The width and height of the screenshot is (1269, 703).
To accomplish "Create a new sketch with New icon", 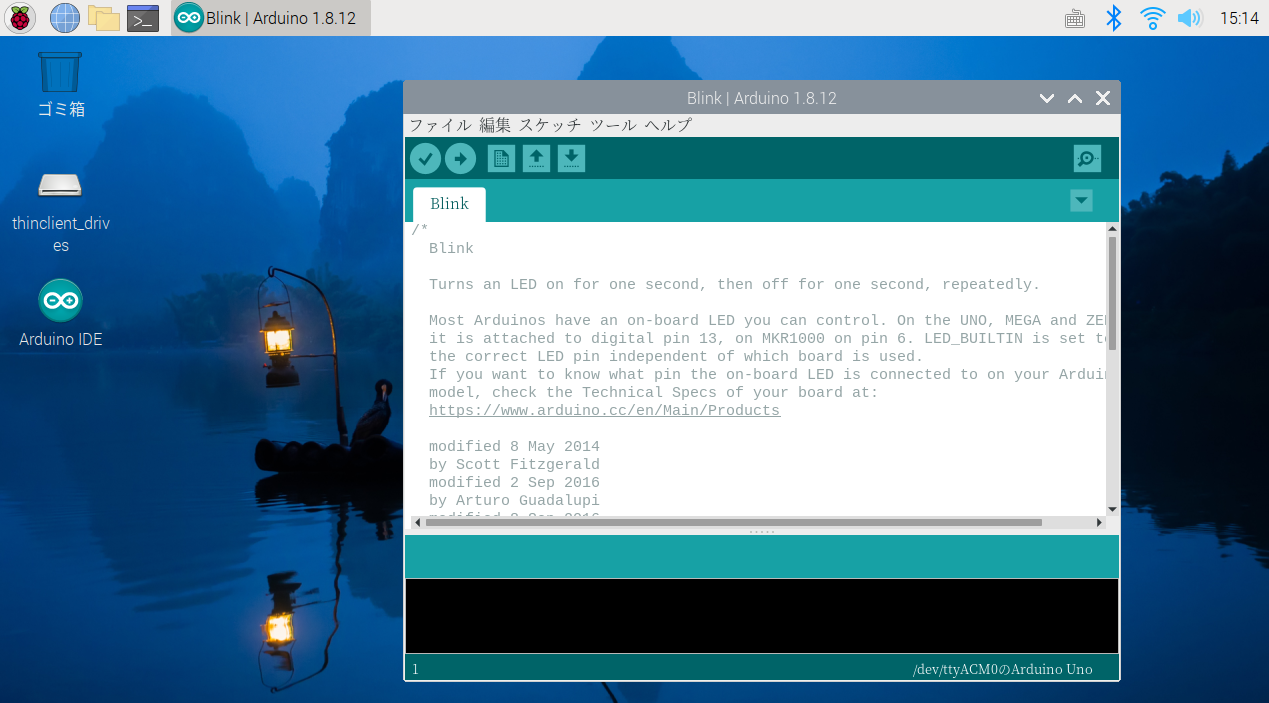I will 501,158.
